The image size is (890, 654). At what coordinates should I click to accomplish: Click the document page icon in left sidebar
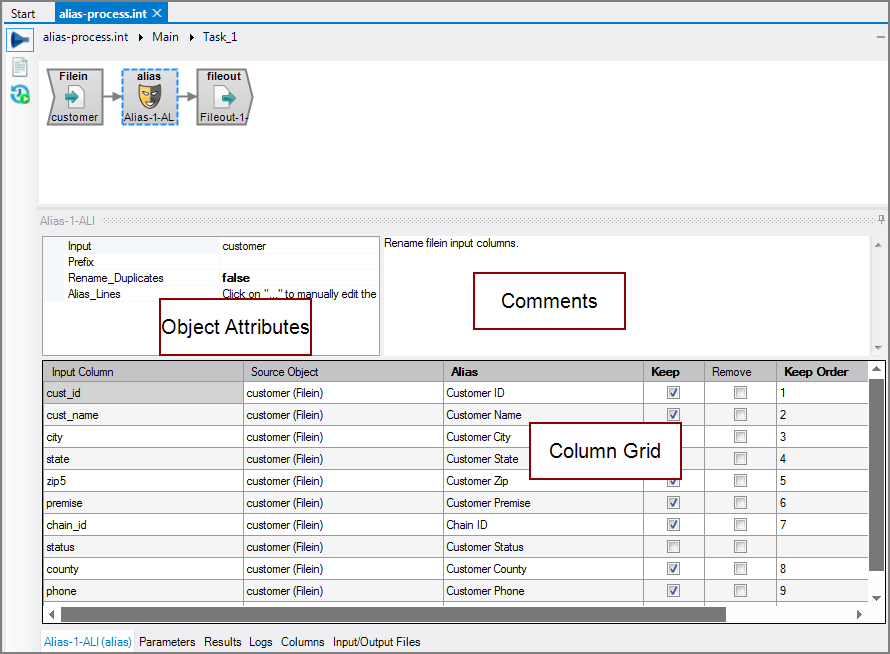pos(20,68)
